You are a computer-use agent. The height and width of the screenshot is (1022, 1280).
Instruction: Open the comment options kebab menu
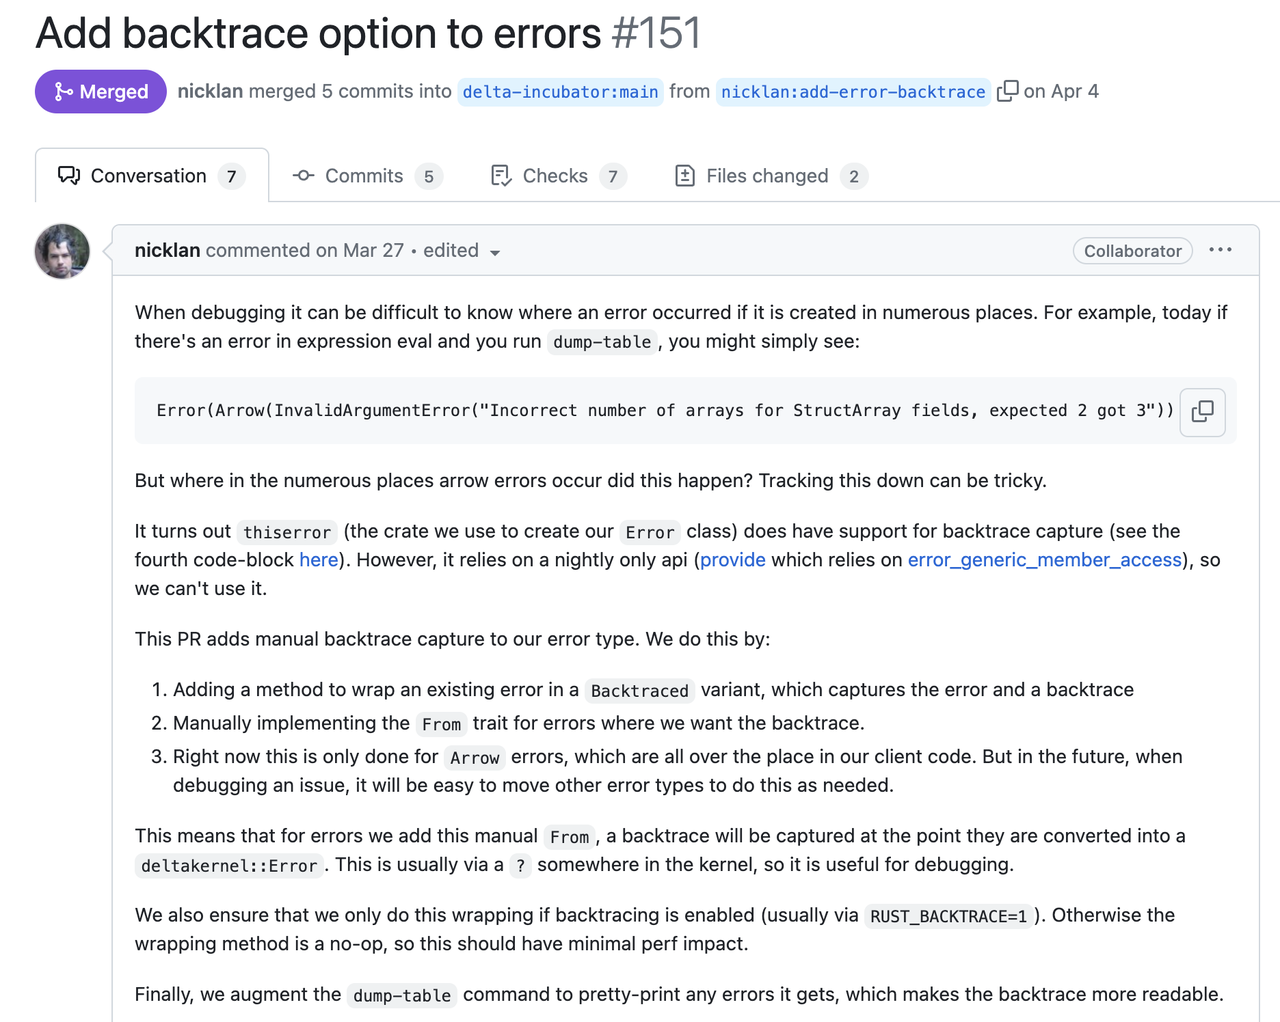(1221, 250)
